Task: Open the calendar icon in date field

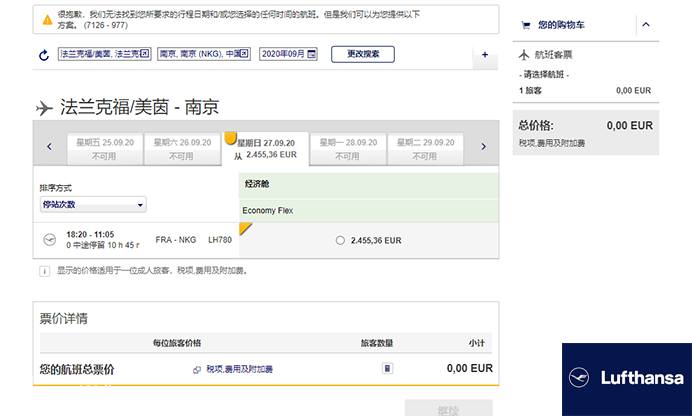Action: tap(312, 54)
